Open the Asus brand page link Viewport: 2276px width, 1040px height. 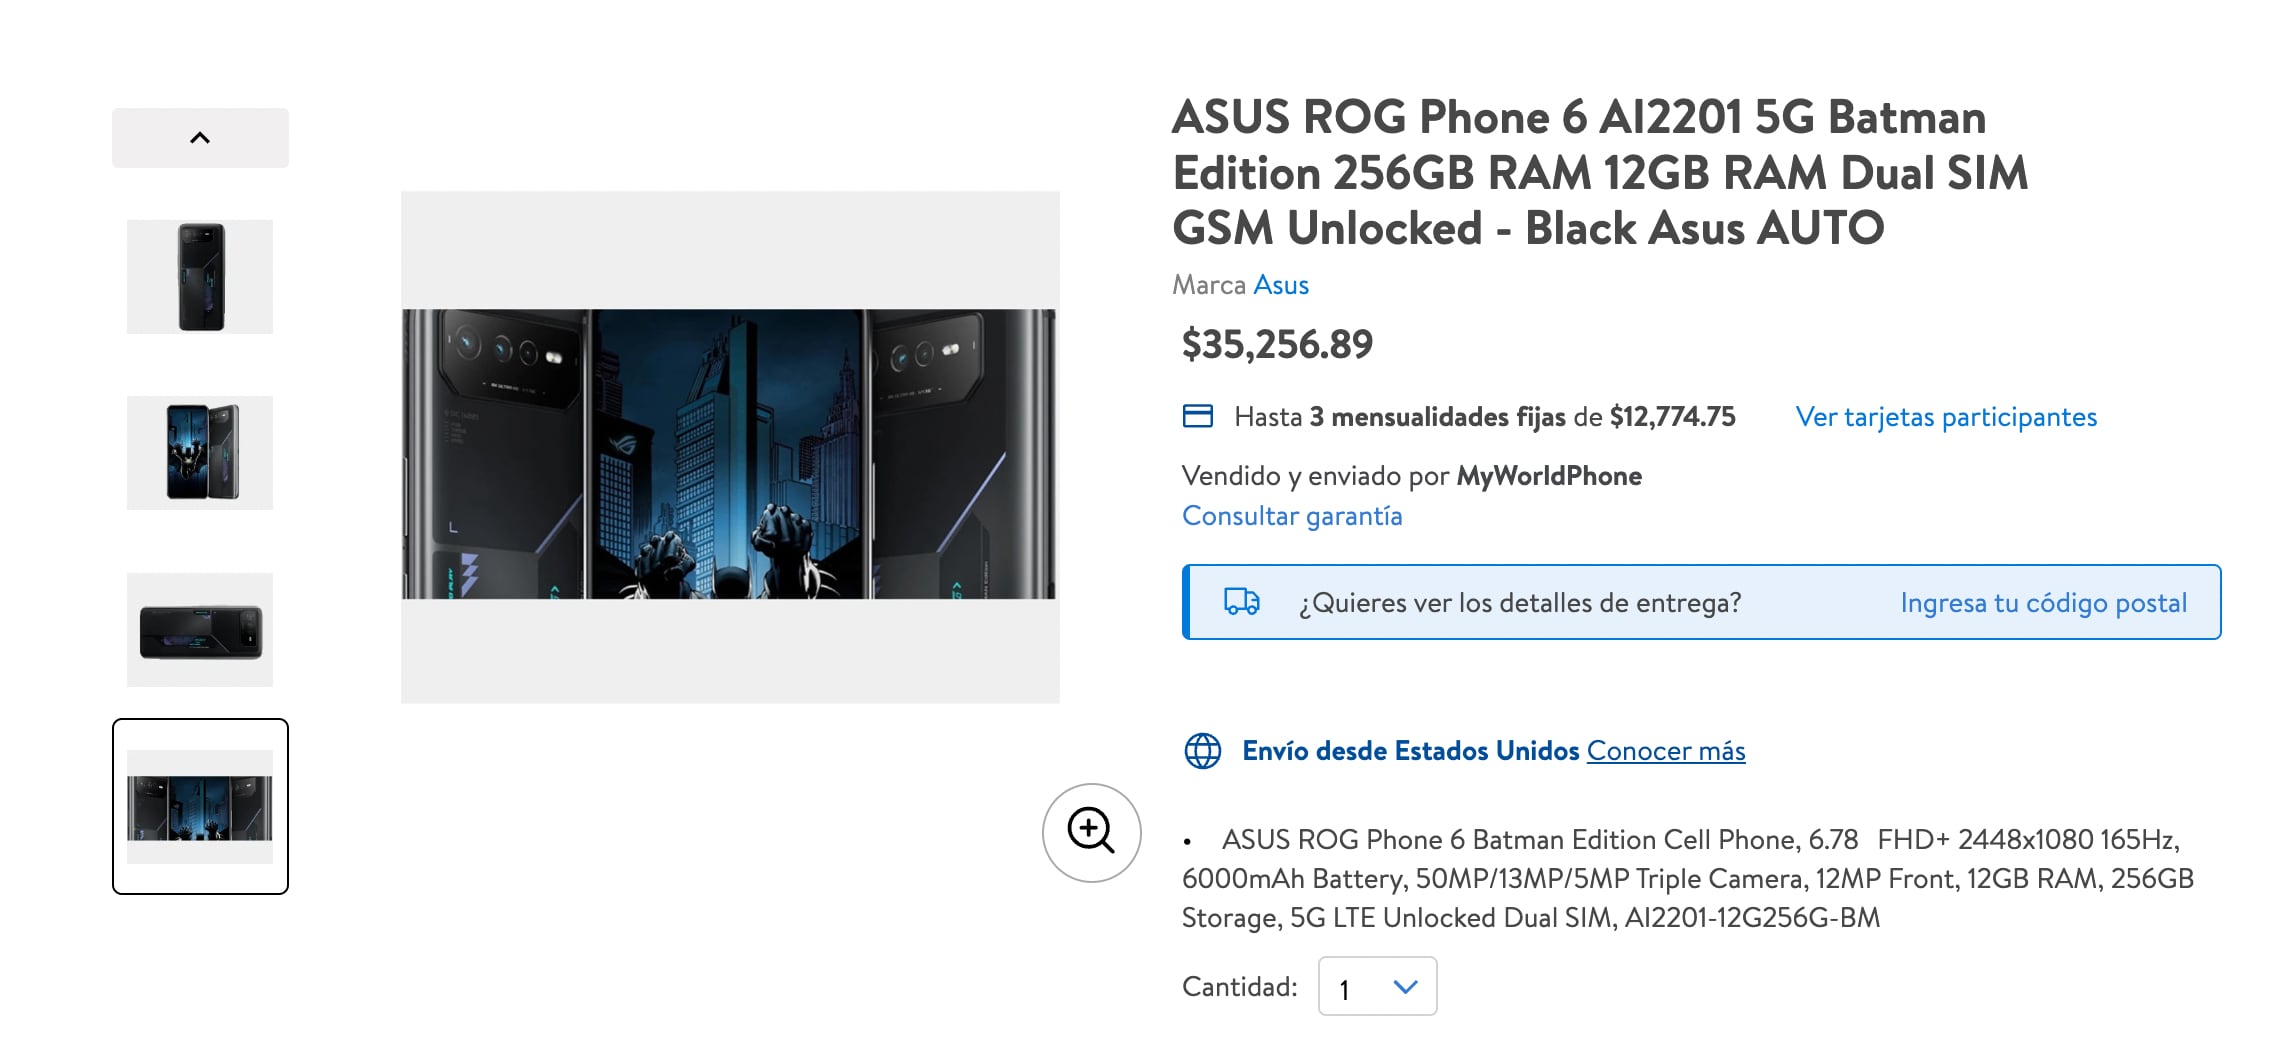coord(1282,285)
